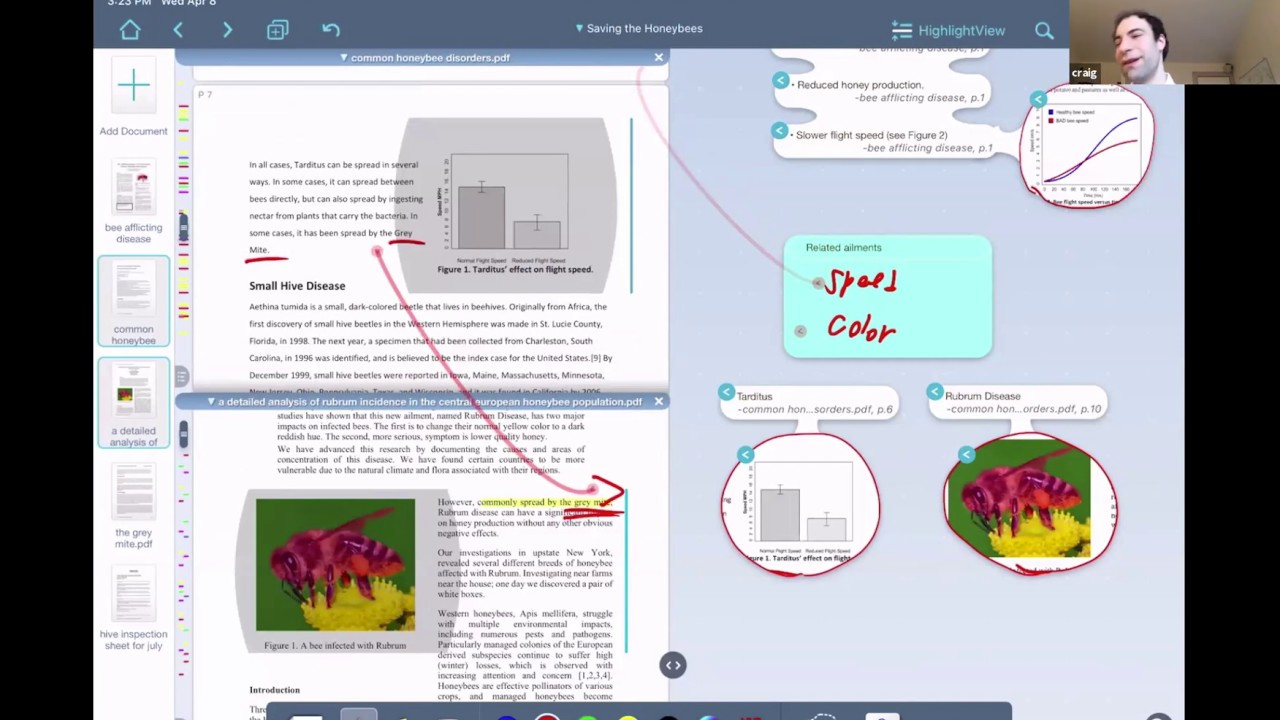
Task: Select the Related ailments note card
Action: (888, 296)
